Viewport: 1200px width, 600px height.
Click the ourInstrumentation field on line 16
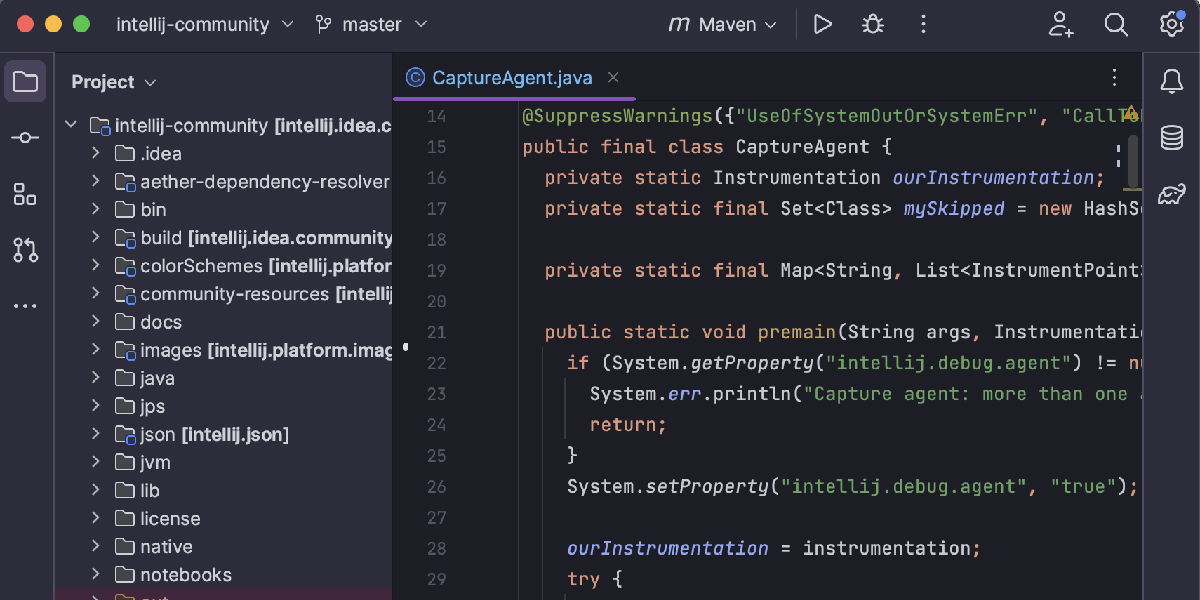[x=993, y=177]
